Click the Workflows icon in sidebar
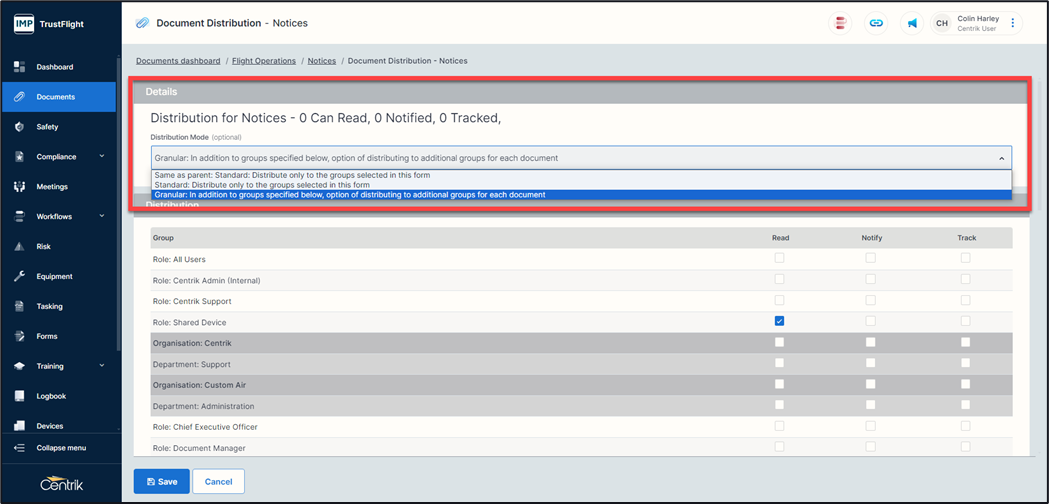This screenshot has height=504, width=1049. (x=19, y=217)
